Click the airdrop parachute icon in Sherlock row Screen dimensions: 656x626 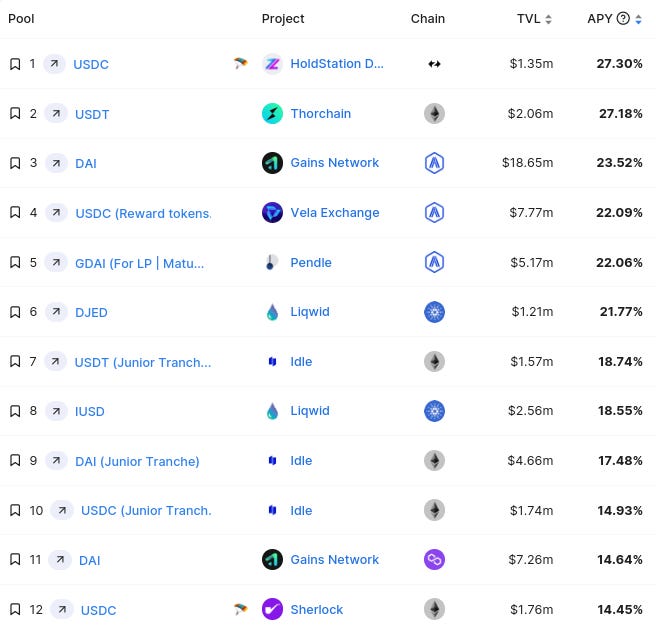tap(241, 609)
